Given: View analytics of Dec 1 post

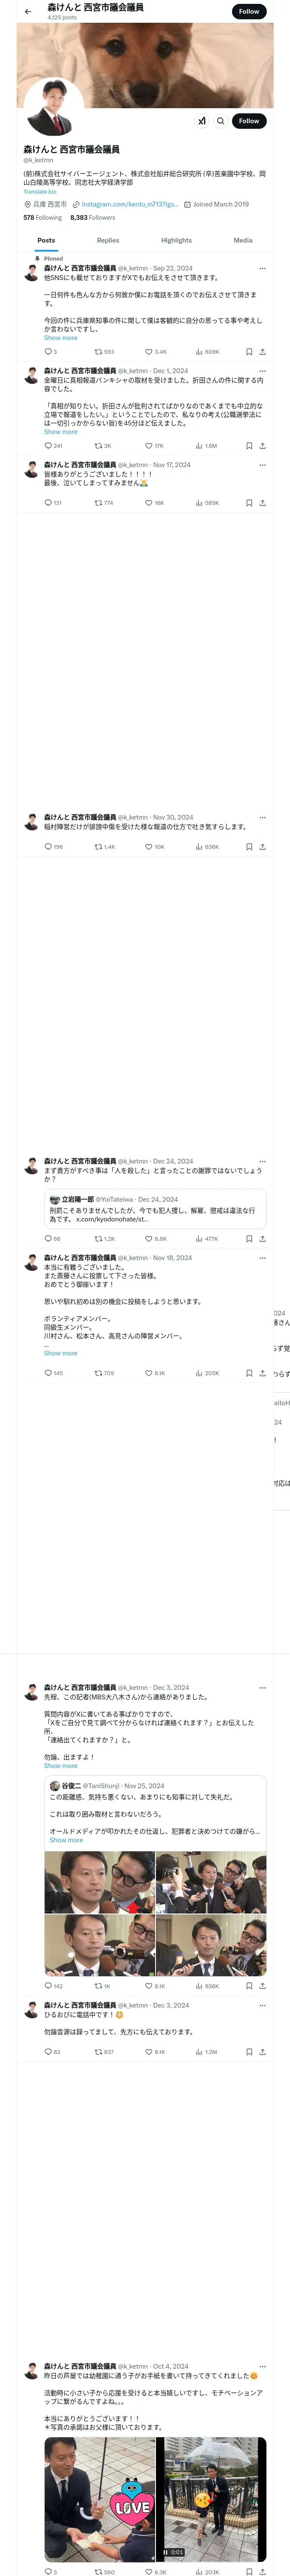Looking at the screenshot, I should click(x=200, y=446).
